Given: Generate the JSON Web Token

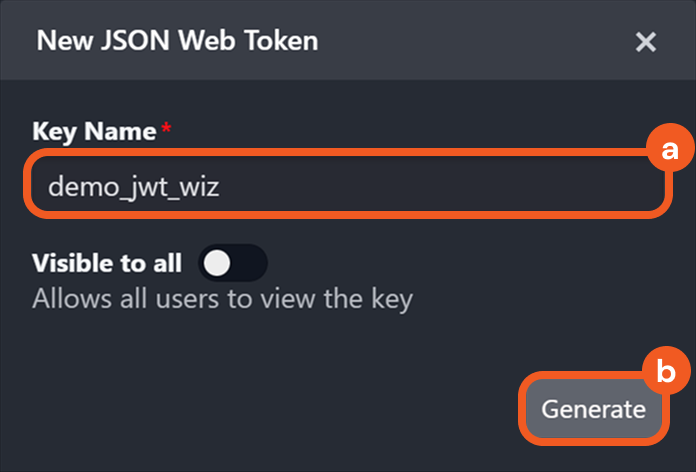Looking at the screenshot, I should tap(593, 409).
